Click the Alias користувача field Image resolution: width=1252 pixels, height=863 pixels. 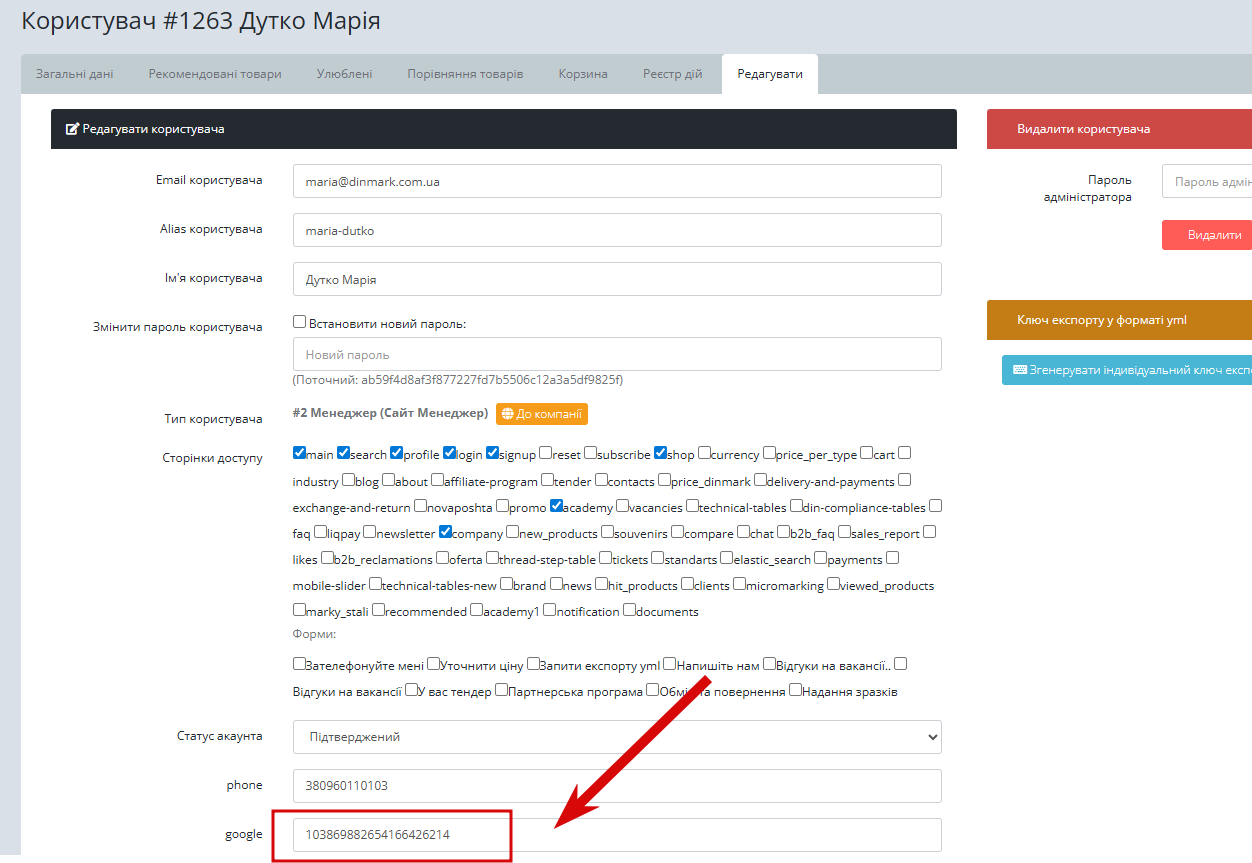[x=617, y=230]
